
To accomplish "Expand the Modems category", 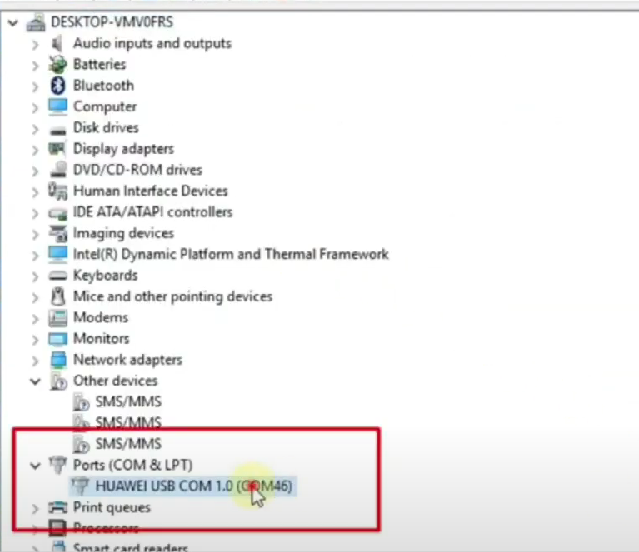I will [x=35, y=319].
